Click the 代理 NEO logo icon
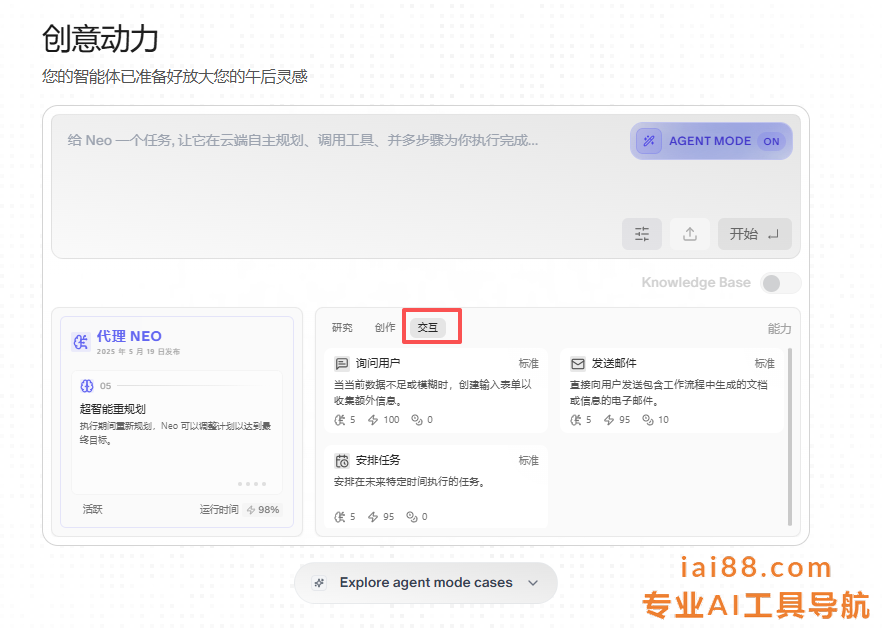This screenshot has height=631, width=882. 81,342
